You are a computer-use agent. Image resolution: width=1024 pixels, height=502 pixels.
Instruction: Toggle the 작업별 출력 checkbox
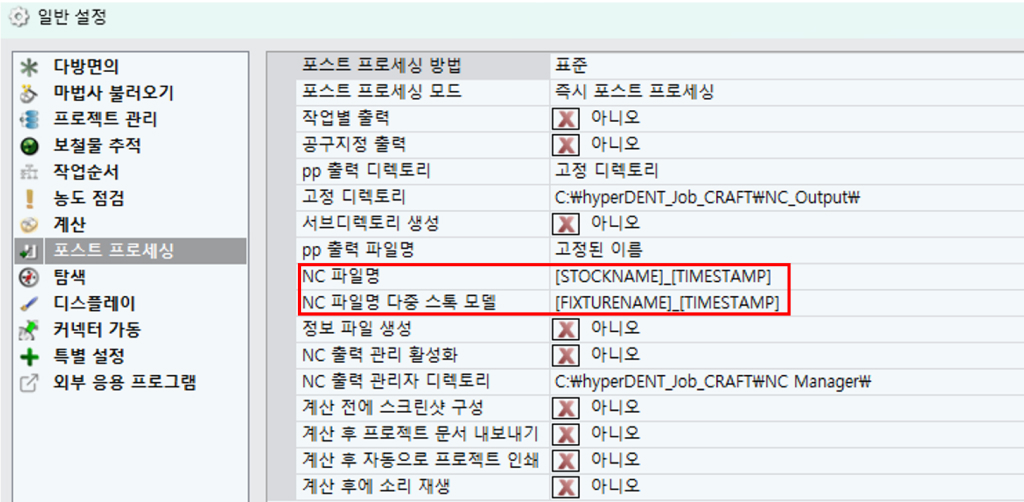click(567, 118)
